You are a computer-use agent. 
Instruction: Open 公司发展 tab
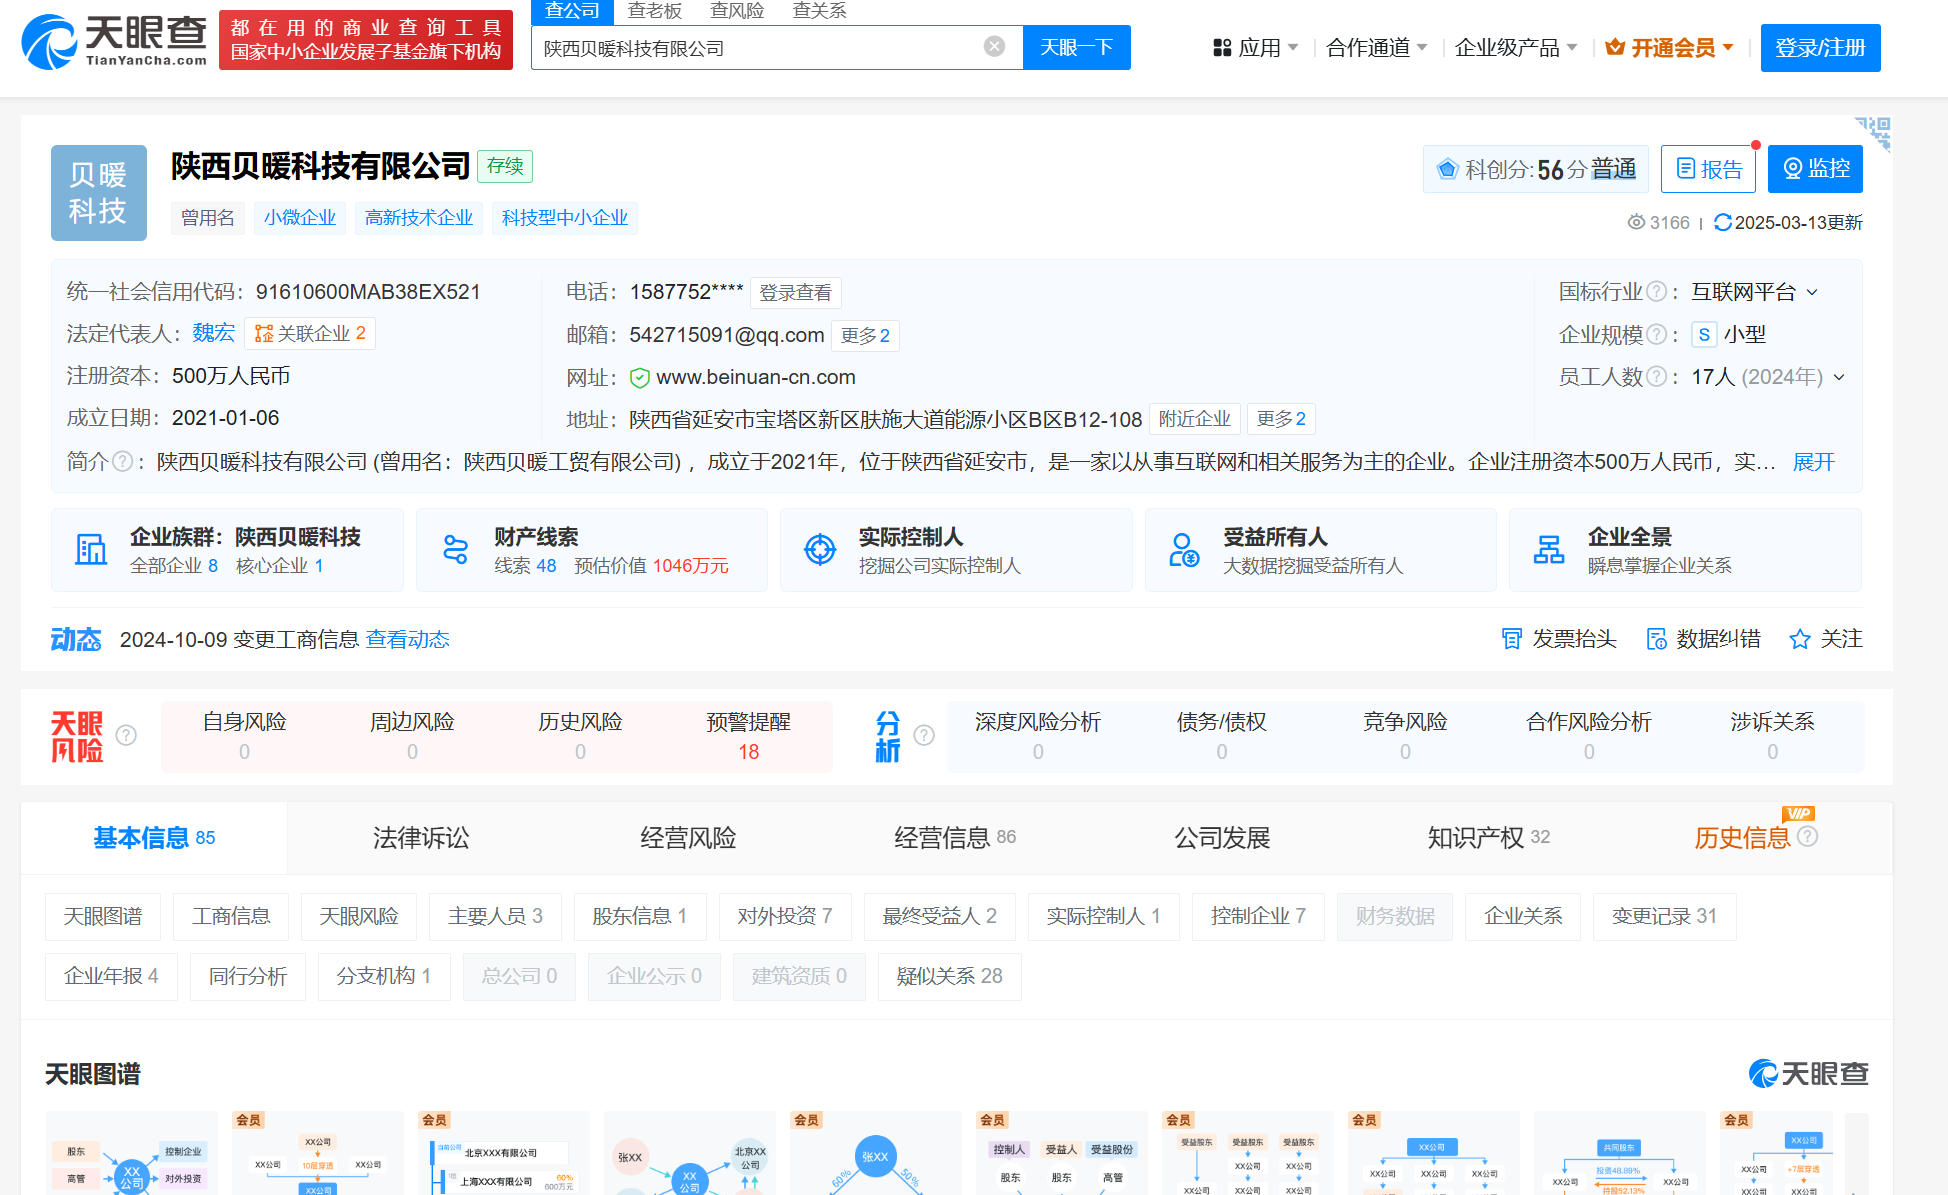pyautogui.click(x=1222, y=838)
